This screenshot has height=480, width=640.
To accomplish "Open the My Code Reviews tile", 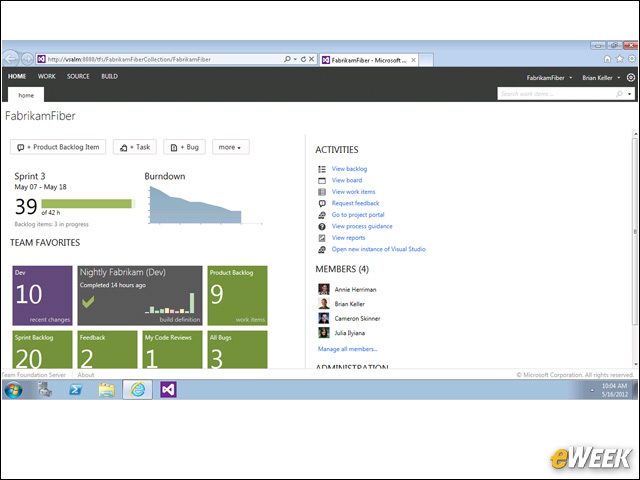I will (172, 350).
